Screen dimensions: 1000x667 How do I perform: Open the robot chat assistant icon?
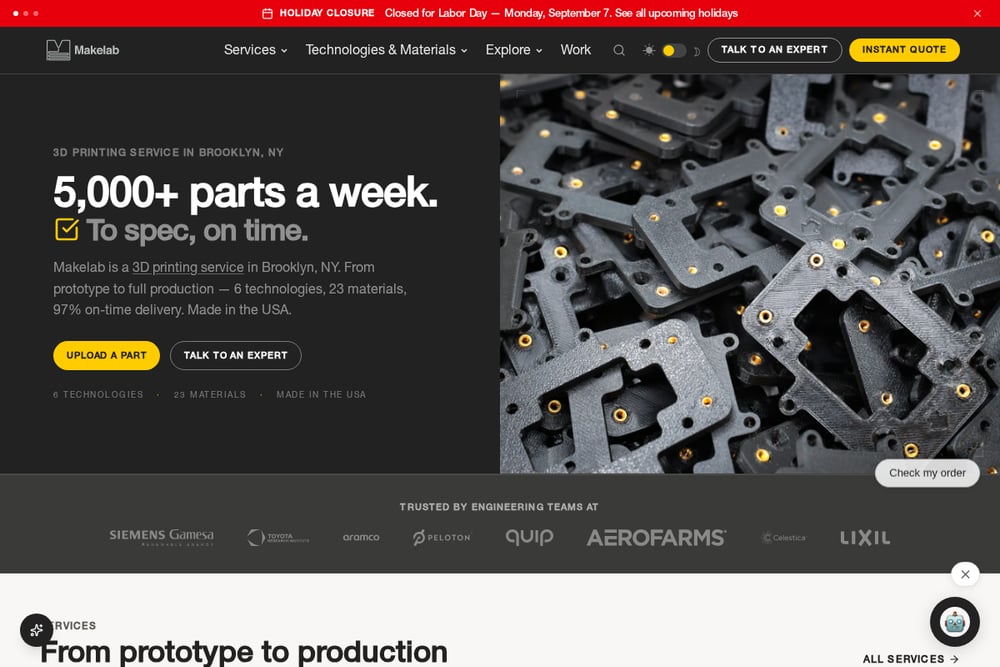pyautogui.click(x=954, y=622)
